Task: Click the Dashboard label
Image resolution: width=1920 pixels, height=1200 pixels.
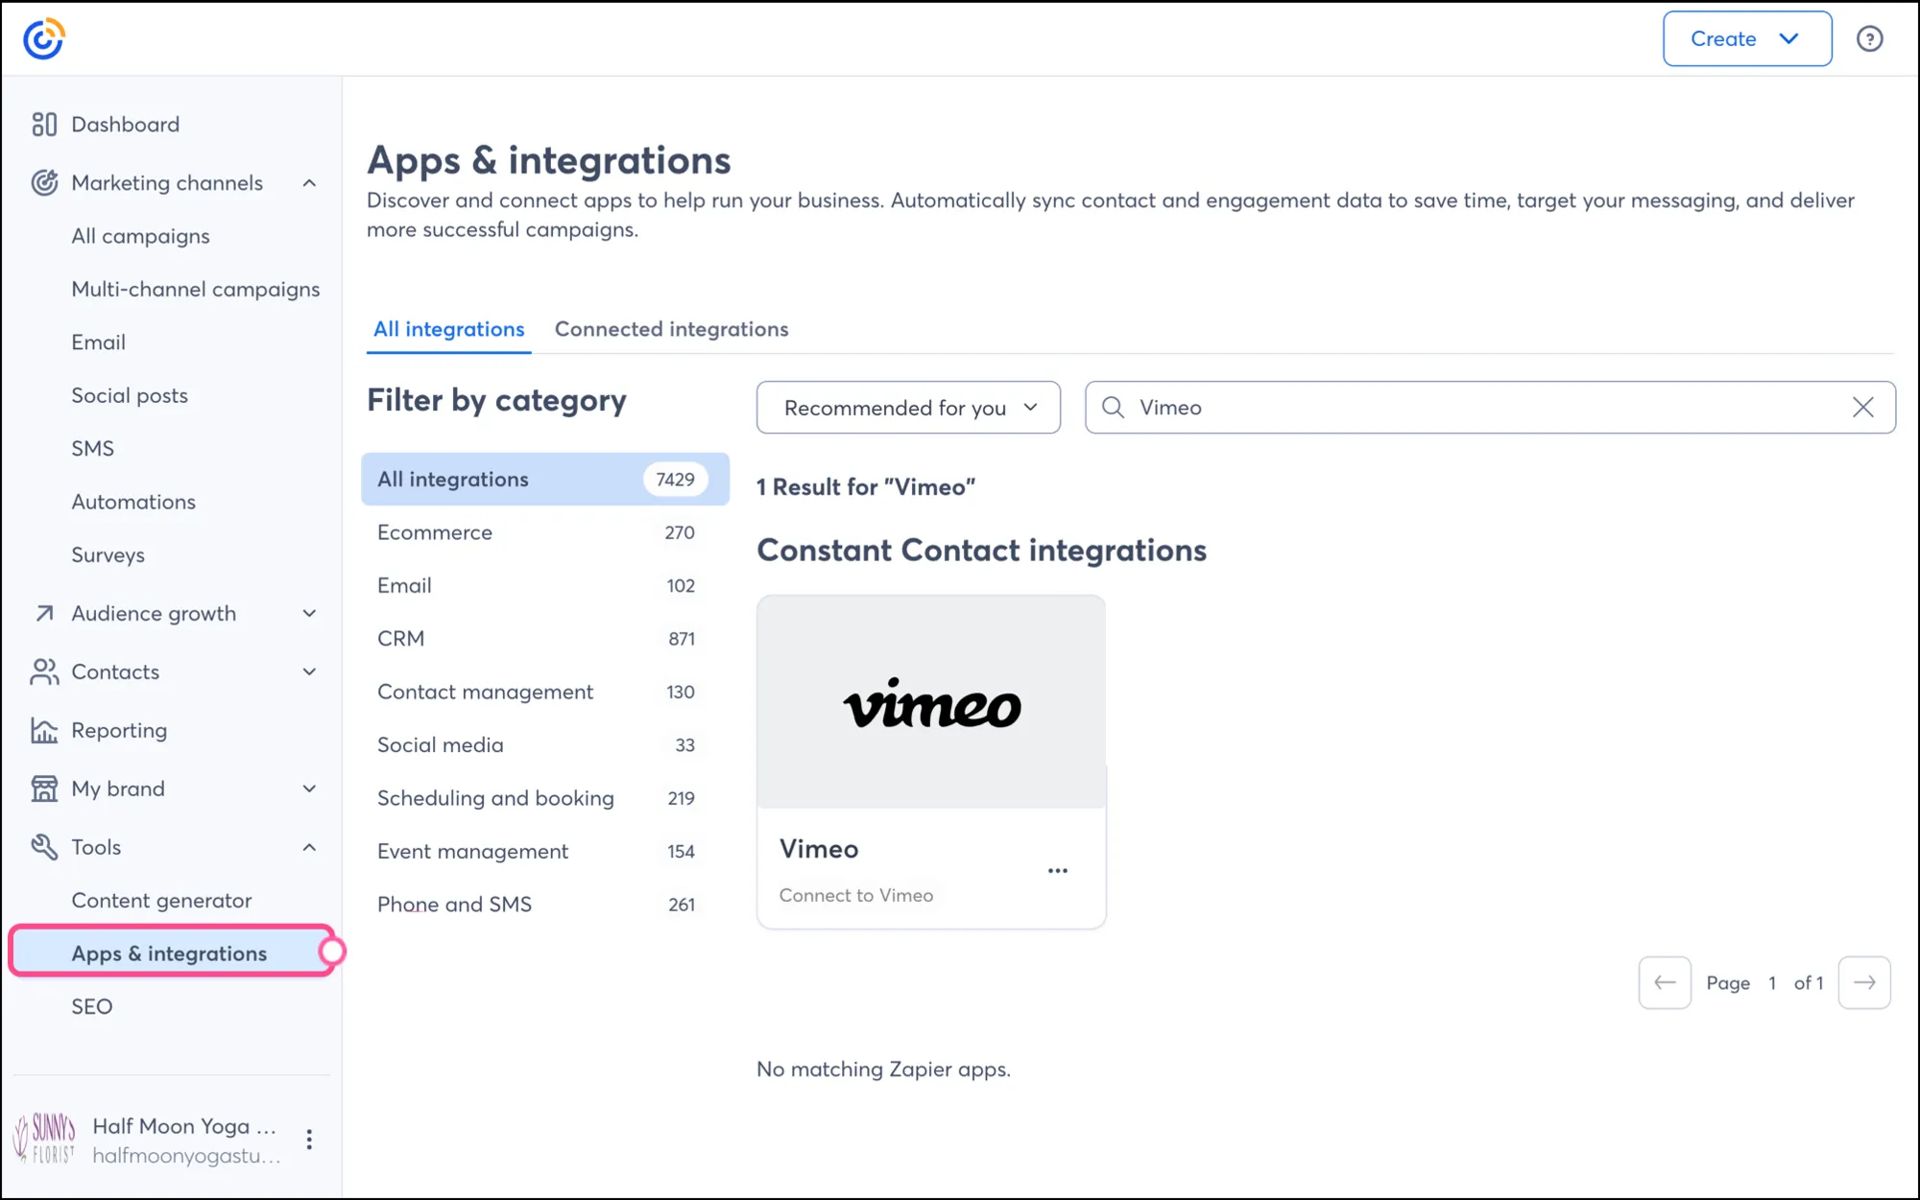Action: pyautogui.click(x=125, y=124)
